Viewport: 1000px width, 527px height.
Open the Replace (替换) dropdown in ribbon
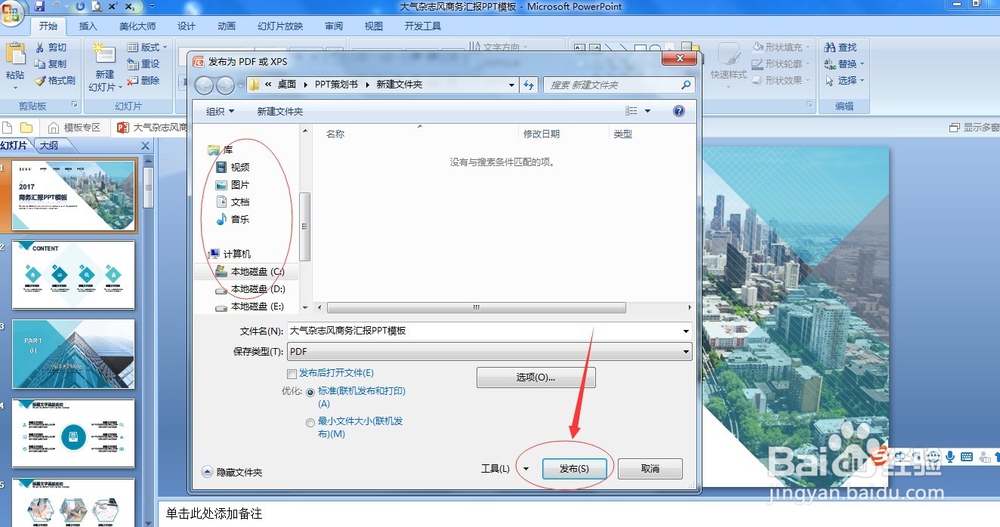point(844,64)
